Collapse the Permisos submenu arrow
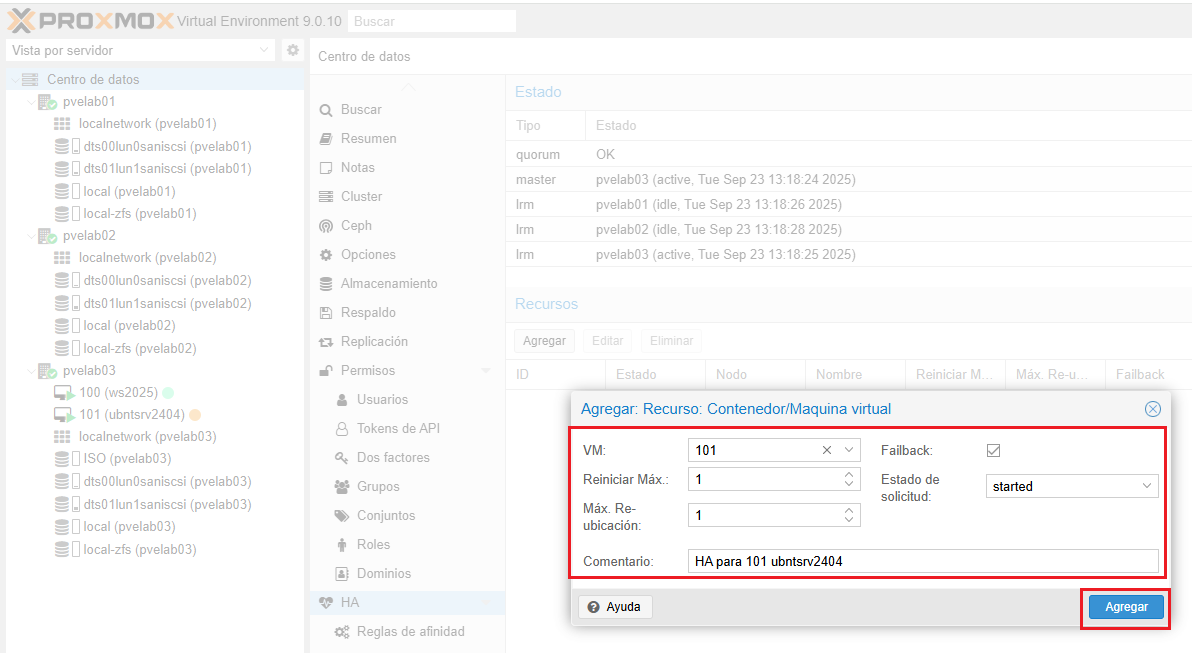 point(486,371)
